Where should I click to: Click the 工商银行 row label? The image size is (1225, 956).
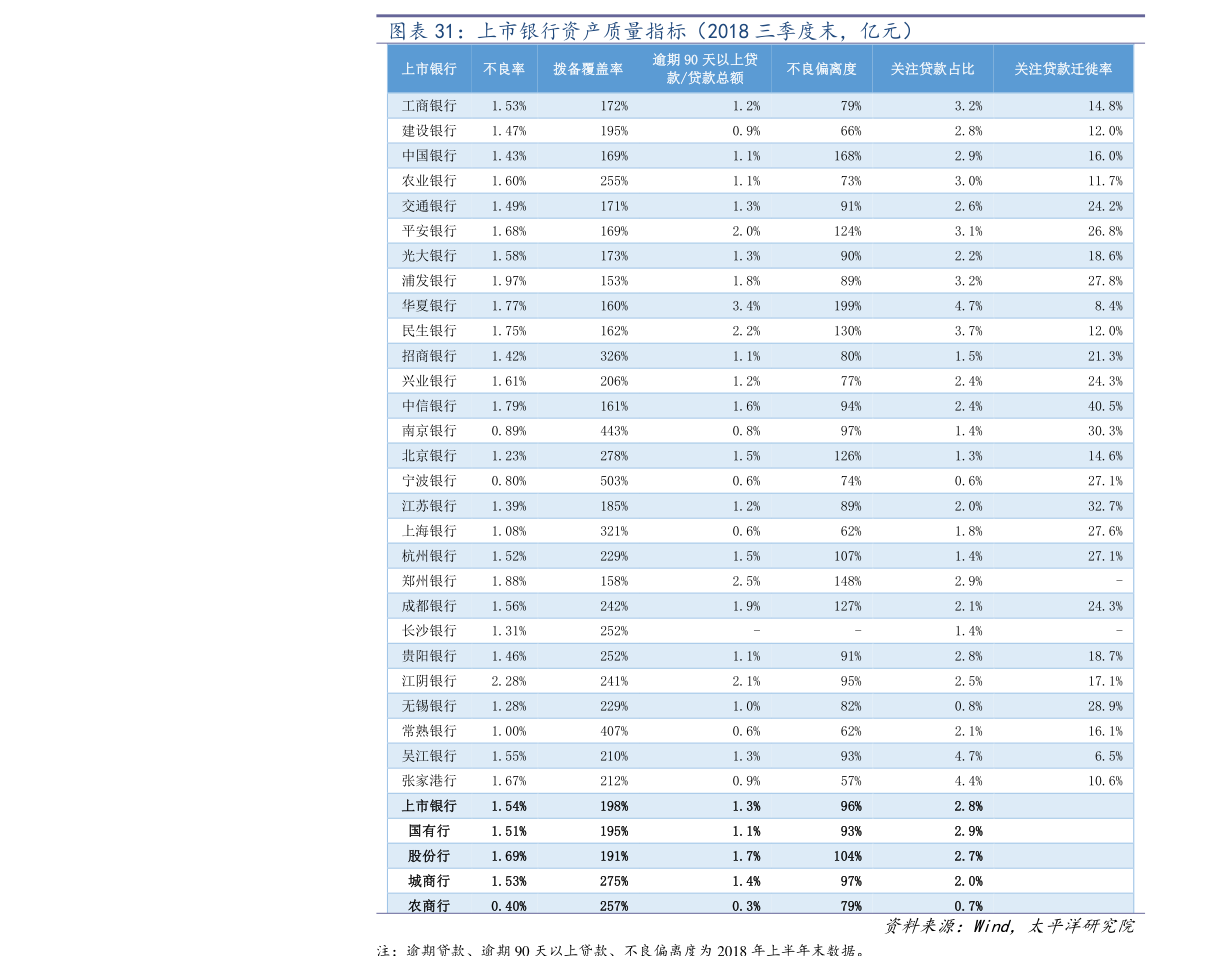pyautogui.click(x=429, y=106)
